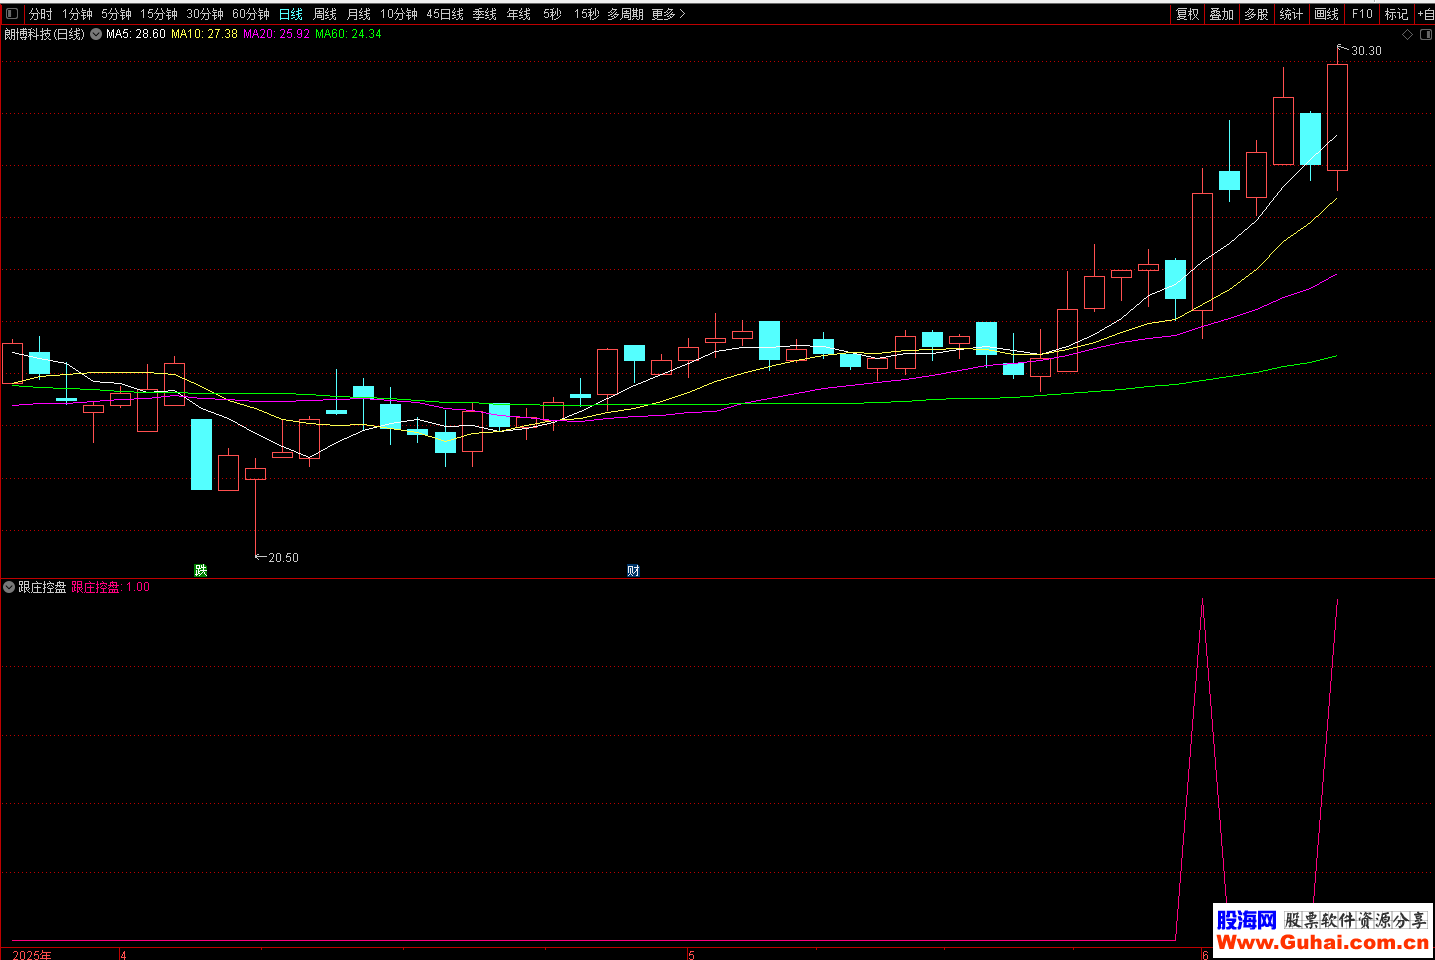Switch to 年线 yearly tab

tap(519, 14)
